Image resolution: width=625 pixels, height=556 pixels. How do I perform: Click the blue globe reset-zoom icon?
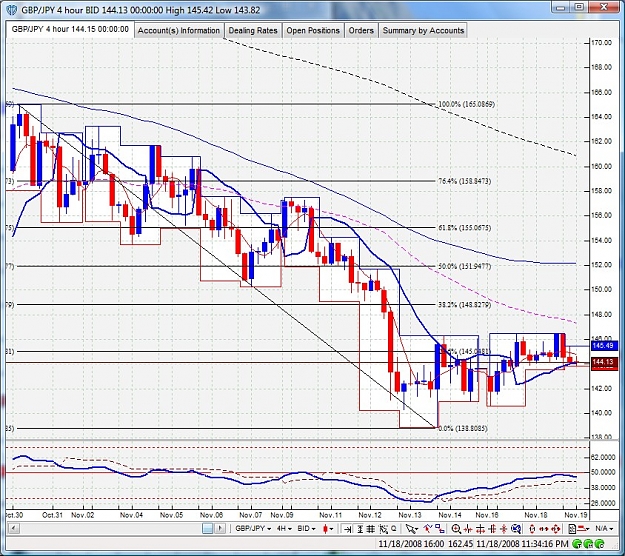click(x=516, y=529)
